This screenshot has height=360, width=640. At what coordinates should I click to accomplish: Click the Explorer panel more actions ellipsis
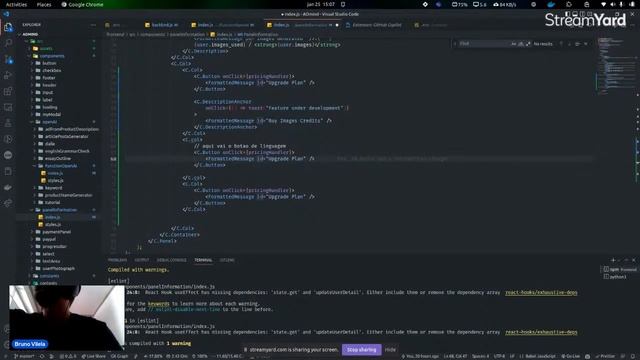93,25
